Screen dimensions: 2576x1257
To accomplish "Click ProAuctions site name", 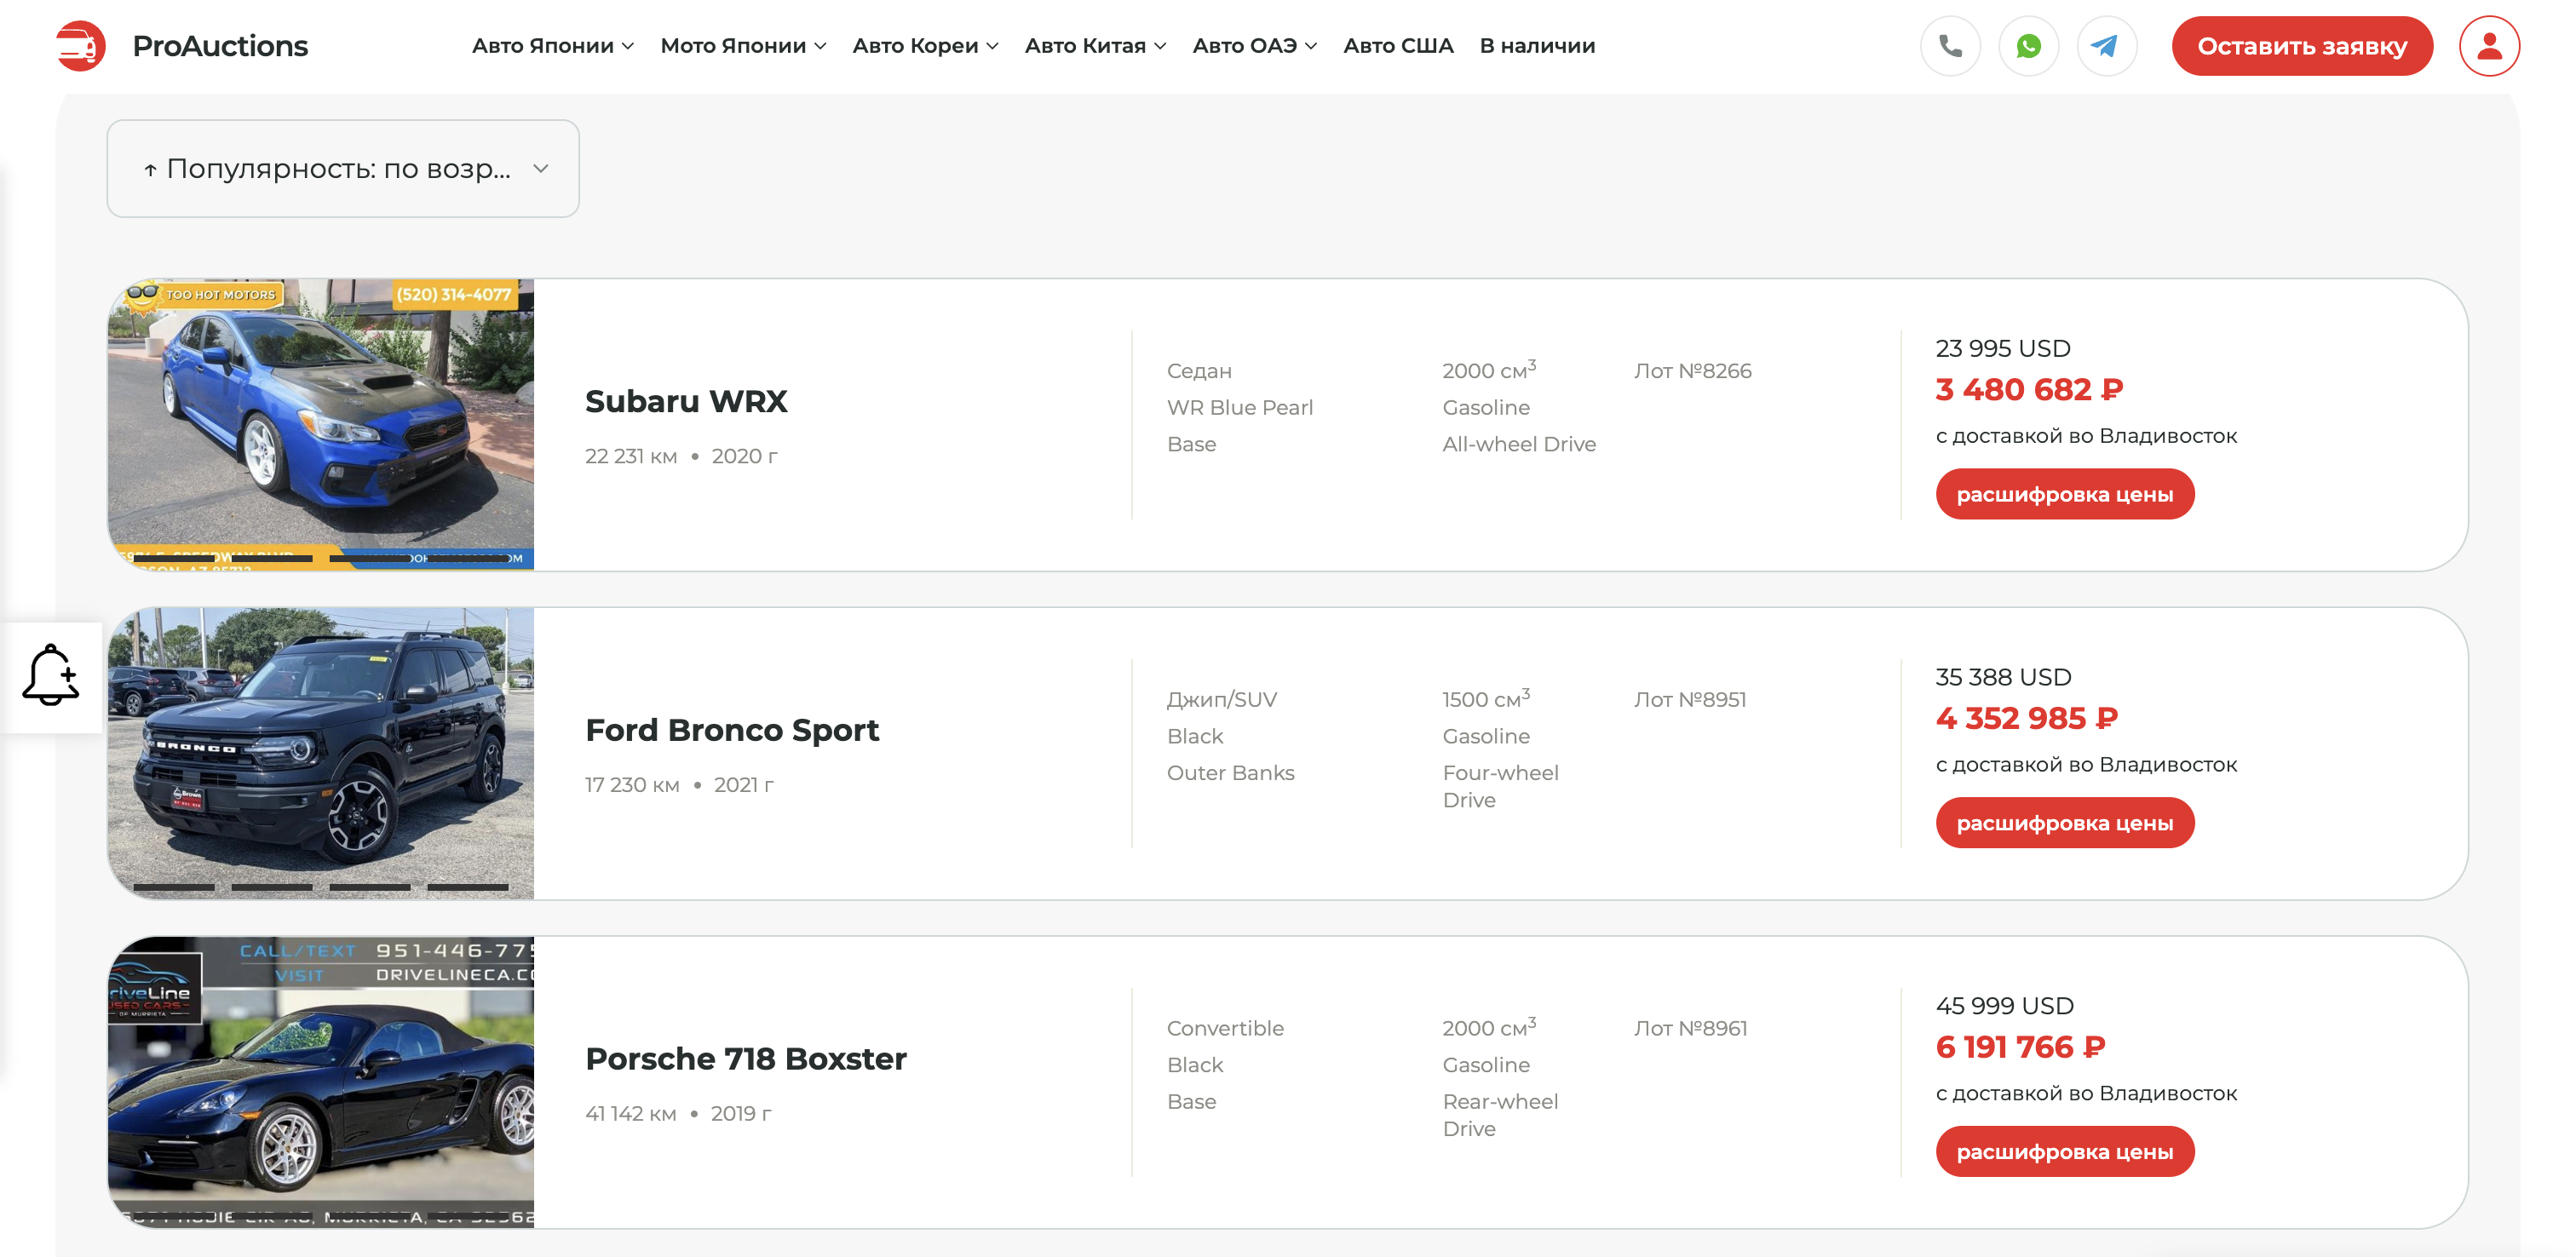I will pyautogui.click(x=220, y=46).
